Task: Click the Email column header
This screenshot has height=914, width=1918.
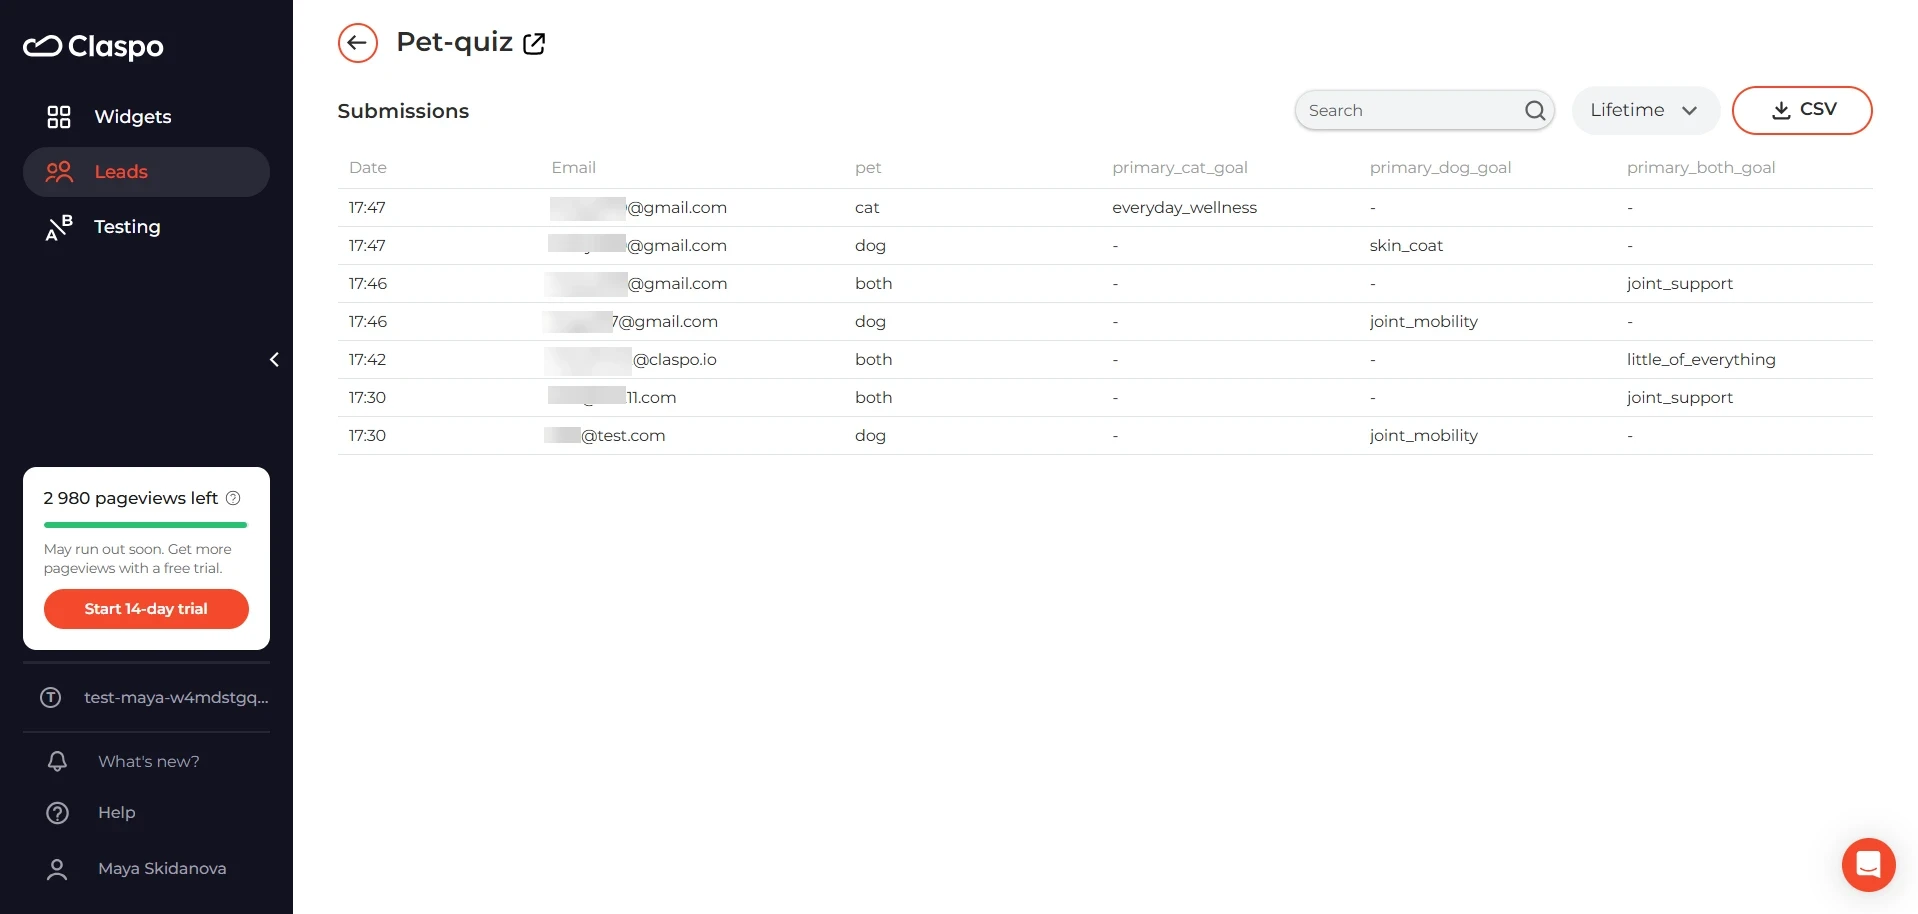Action: coord(573,168)
